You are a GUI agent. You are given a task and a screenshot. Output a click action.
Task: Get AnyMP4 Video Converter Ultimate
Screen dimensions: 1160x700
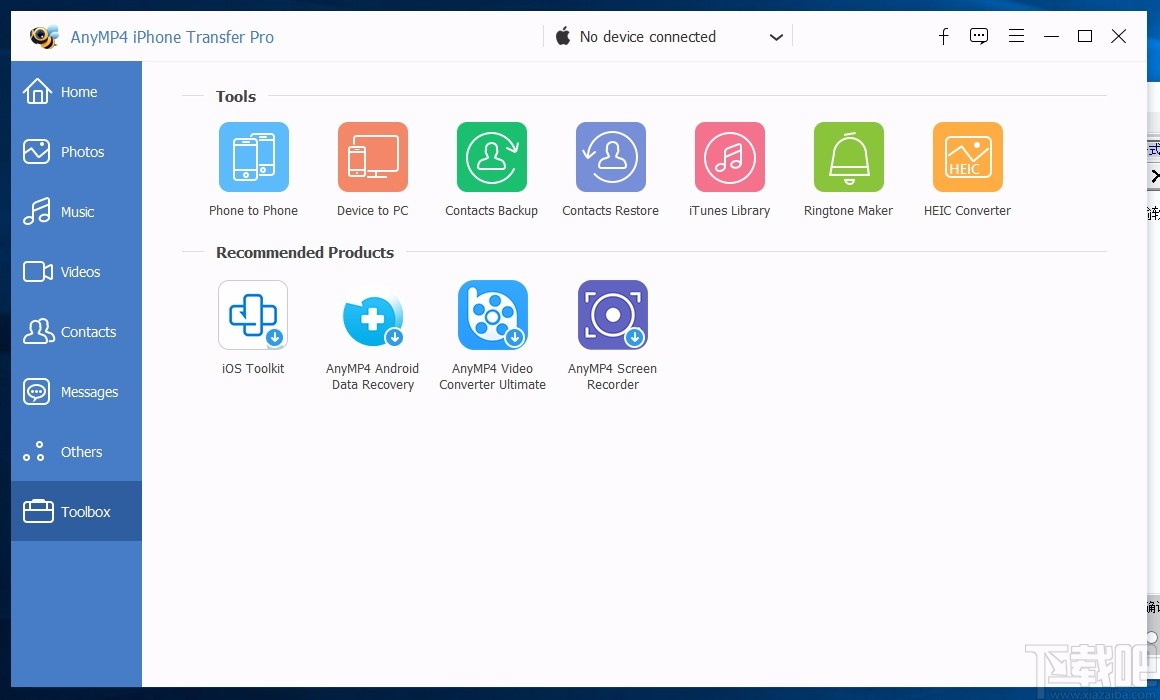coord(493,314)
